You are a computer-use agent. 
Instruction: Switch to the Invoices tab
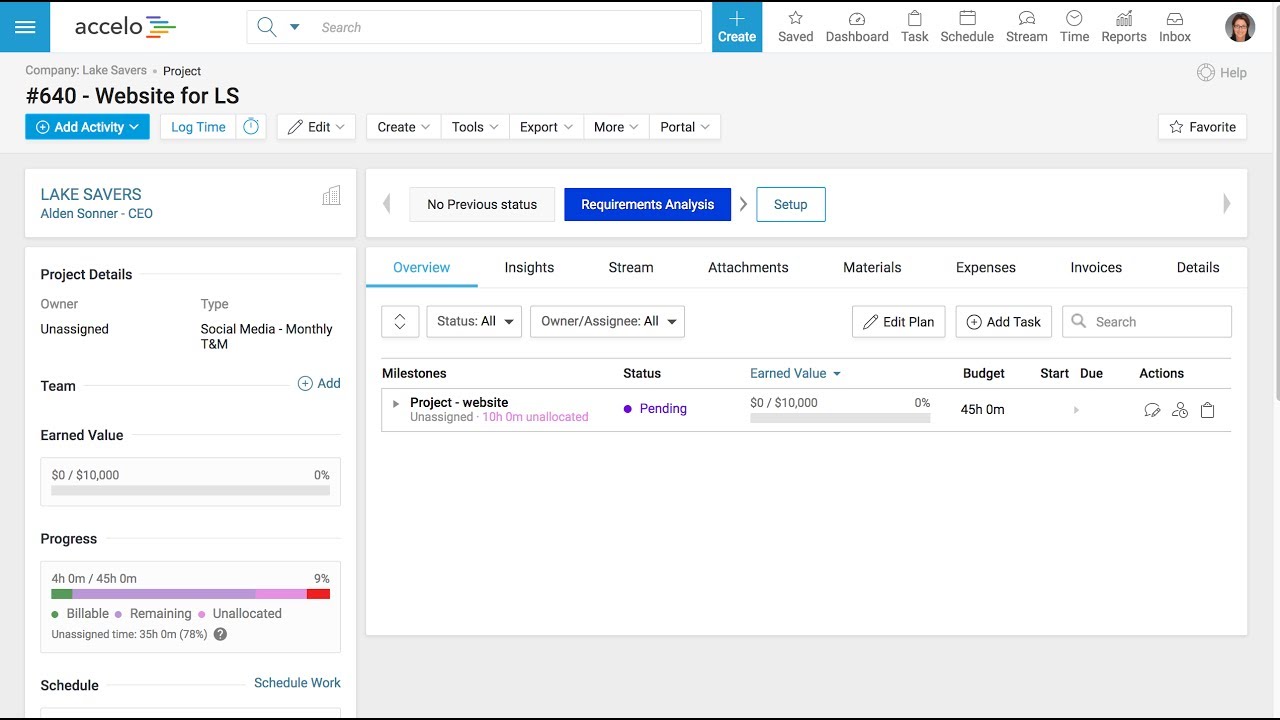[1095, 267]
